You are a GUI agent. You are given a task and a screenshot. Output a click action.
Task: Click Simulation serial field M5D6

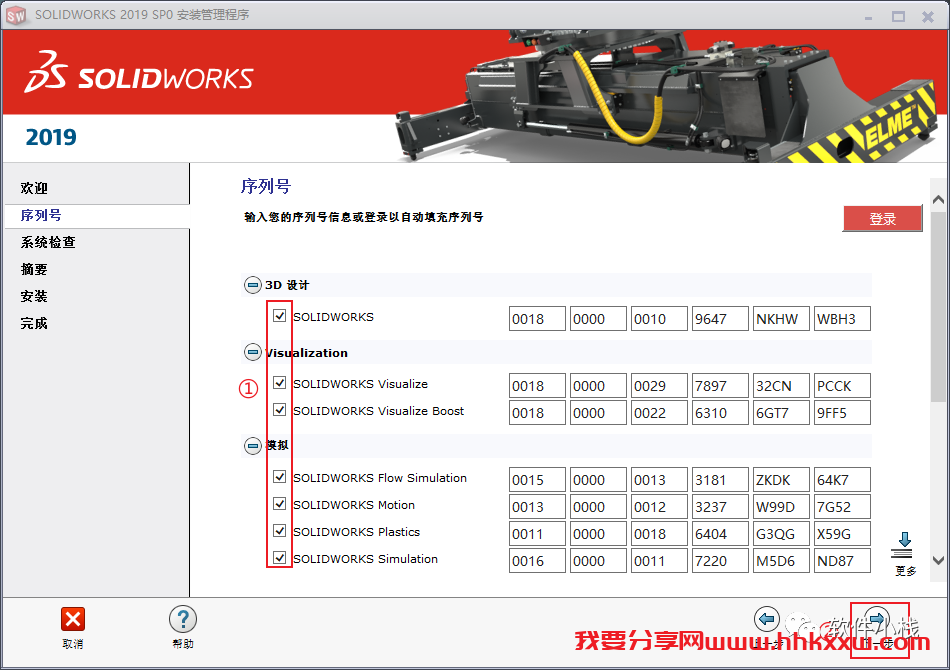tap(782, 560)
